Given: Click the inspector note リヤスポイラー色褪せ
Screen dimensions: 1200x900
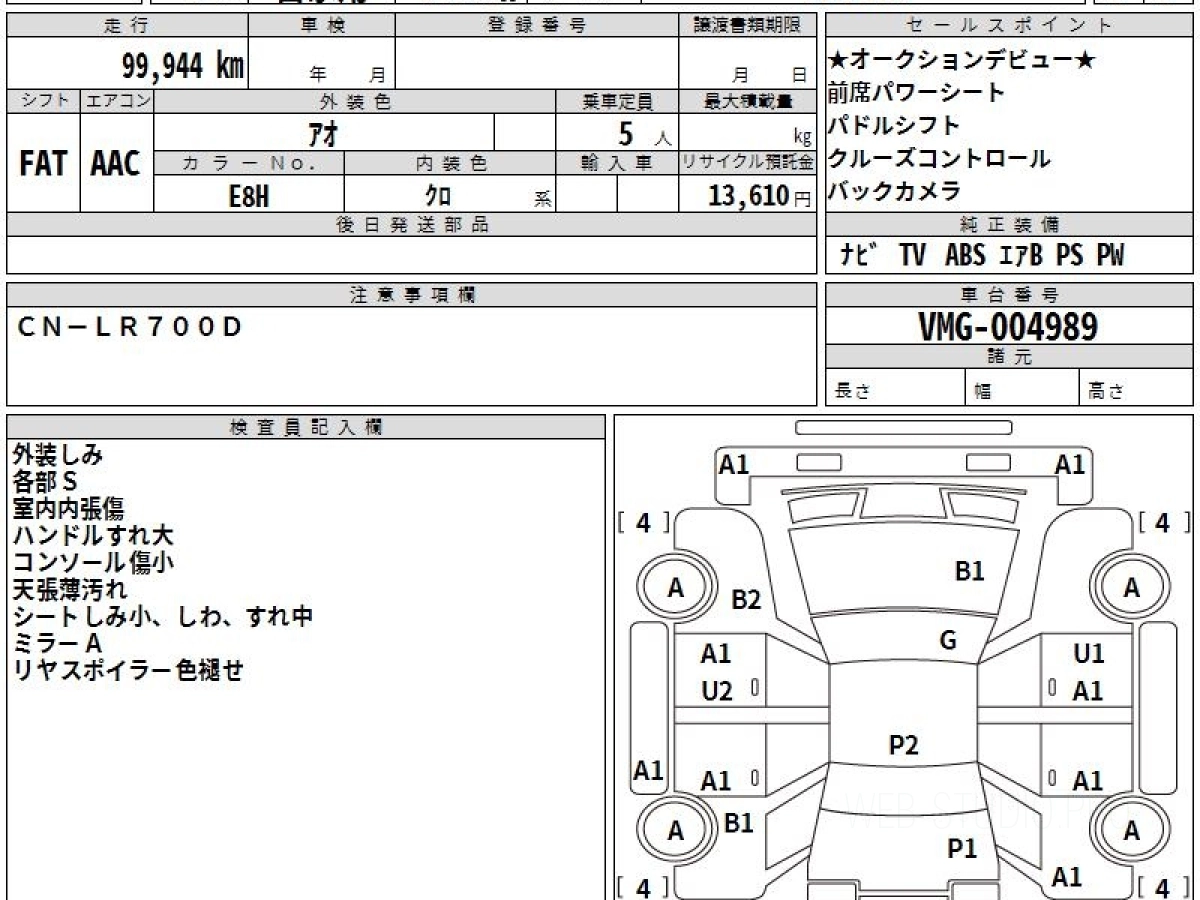Looking at the screenshot, I should click(128, 671).
